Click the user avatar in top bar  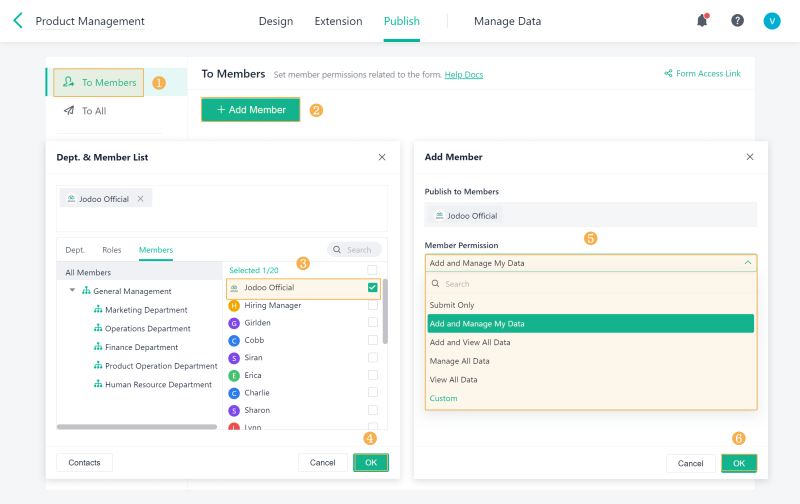click(771, 20)
